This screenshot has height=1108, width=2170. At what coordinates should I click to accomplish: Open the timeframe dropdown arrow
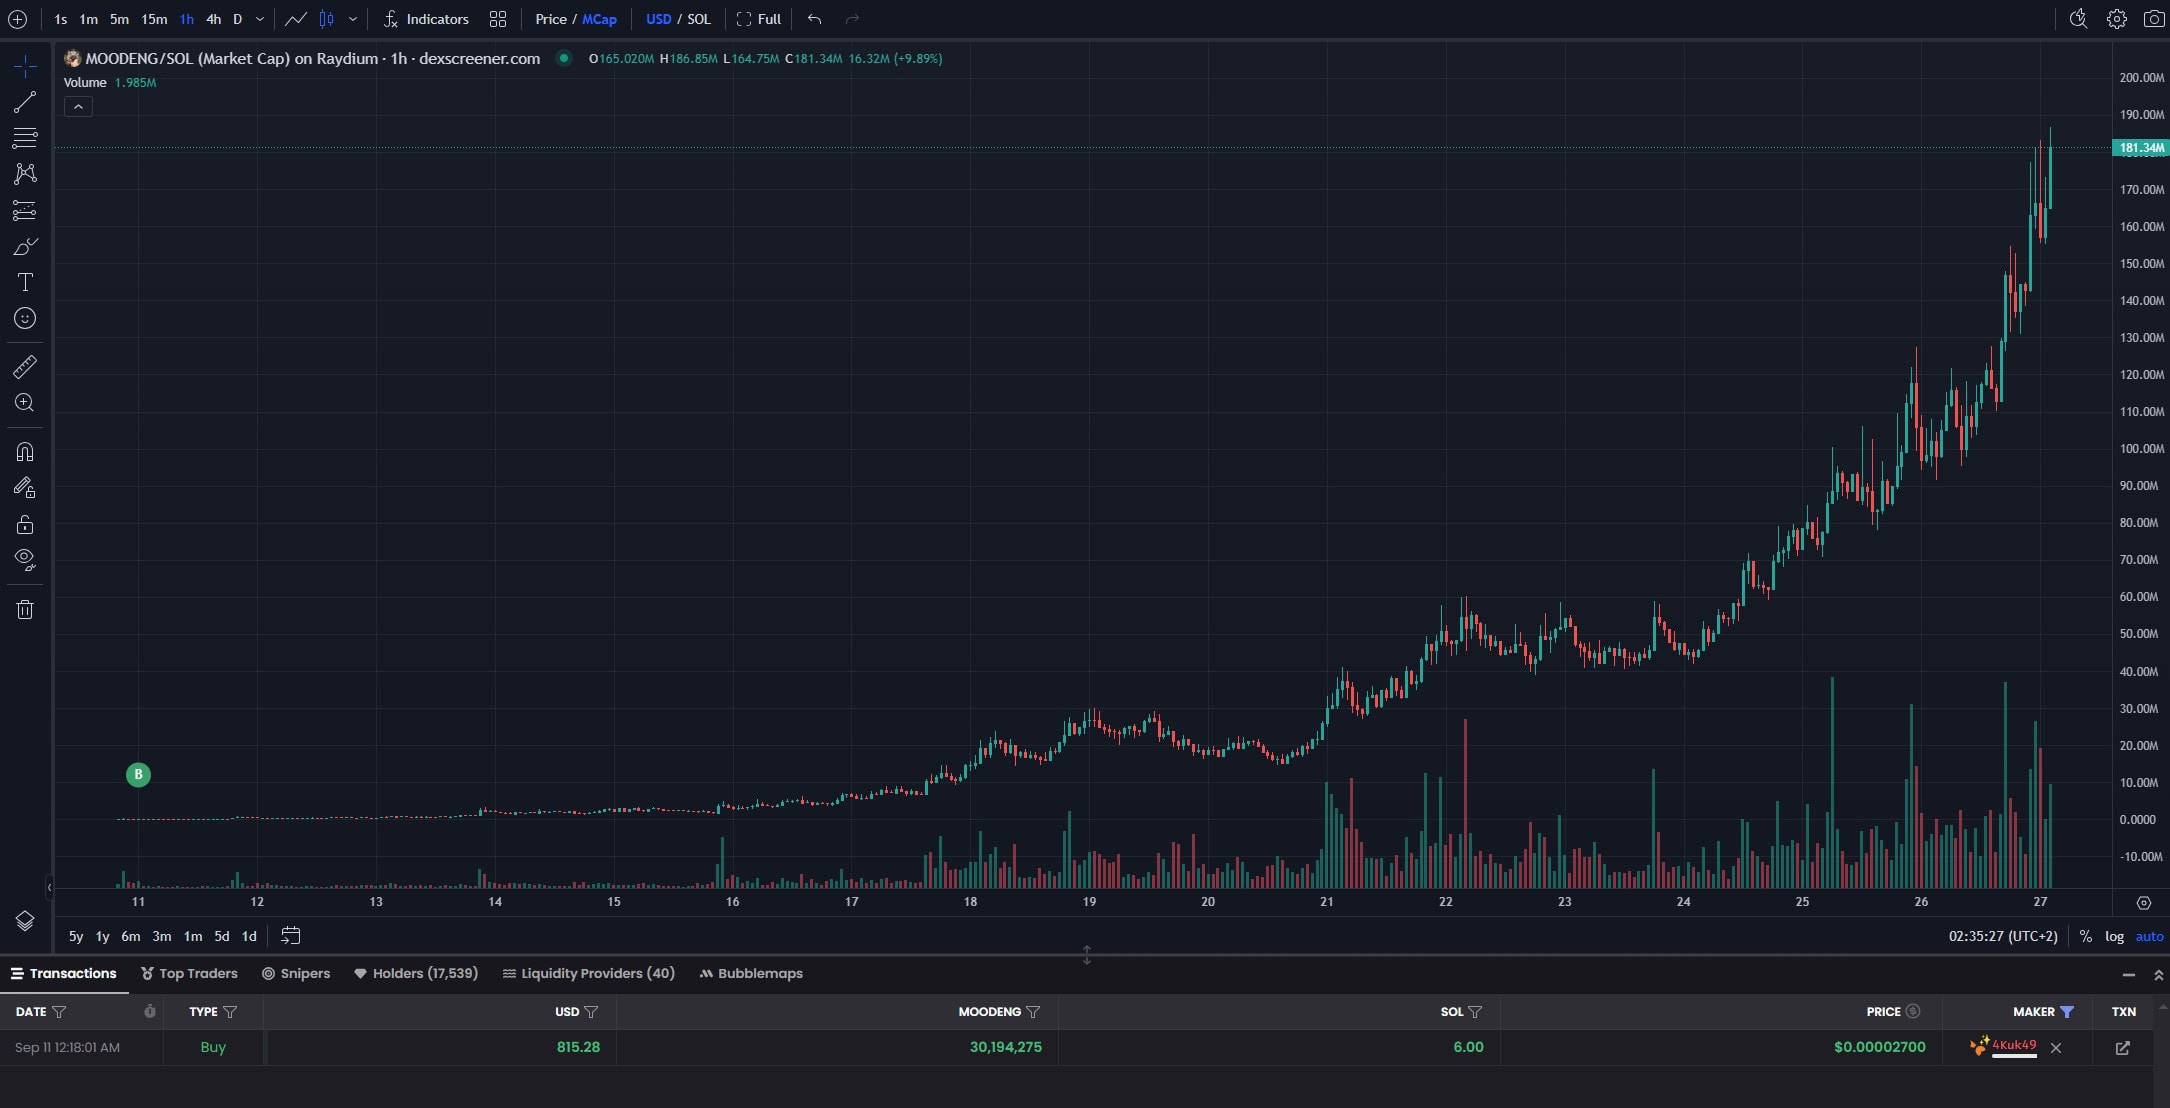260,19
